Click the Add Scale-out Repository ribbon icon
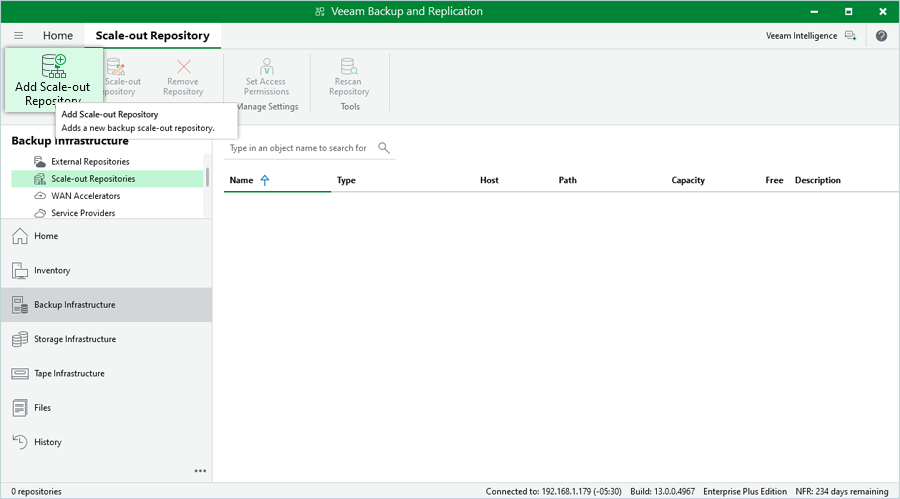 tap(54, 67)
